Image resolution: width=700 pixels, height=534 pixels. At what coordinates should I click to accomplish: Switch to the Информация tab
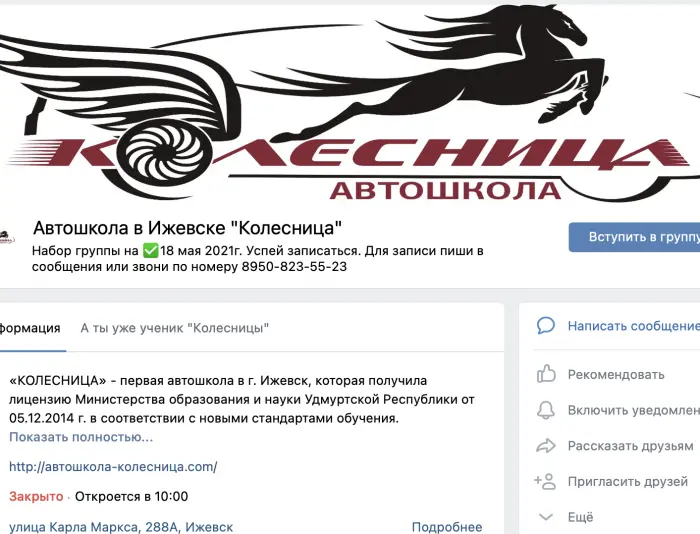pyautogui.click(x=30, y=328)
